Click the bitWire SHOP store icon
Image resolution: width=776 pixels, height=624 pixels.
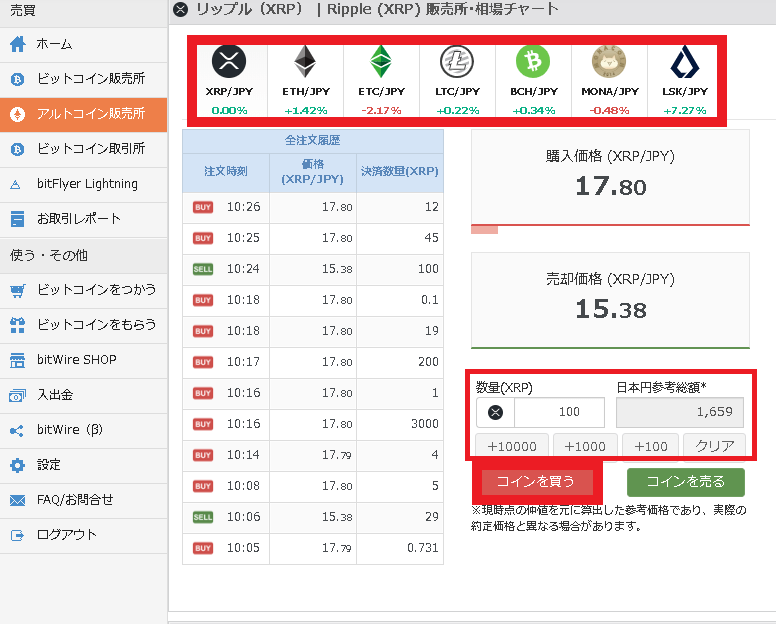17,360
